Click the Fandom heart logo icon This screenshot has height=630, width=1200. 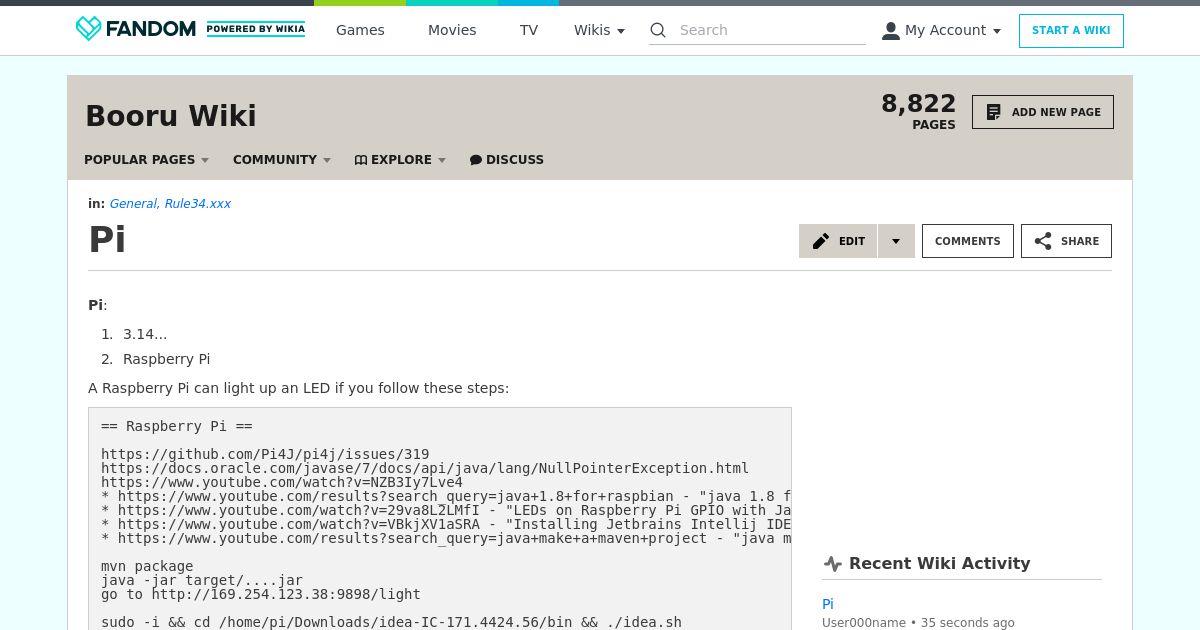[88, 29]
